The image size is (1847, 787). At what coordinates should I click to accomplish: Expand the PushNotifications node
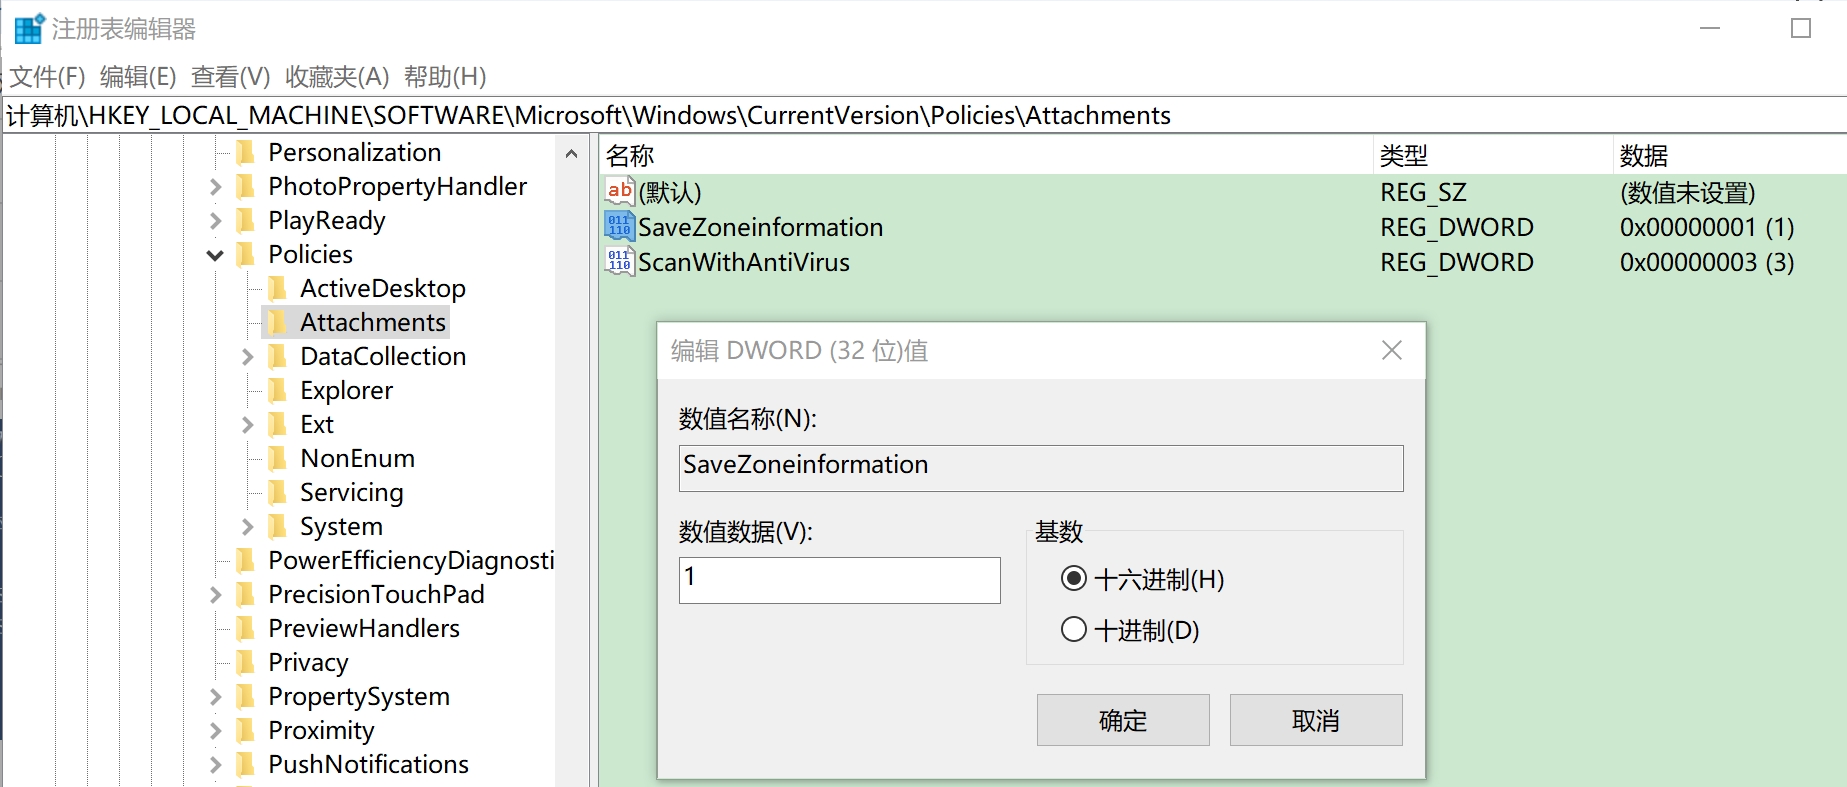tap(215, 765)
